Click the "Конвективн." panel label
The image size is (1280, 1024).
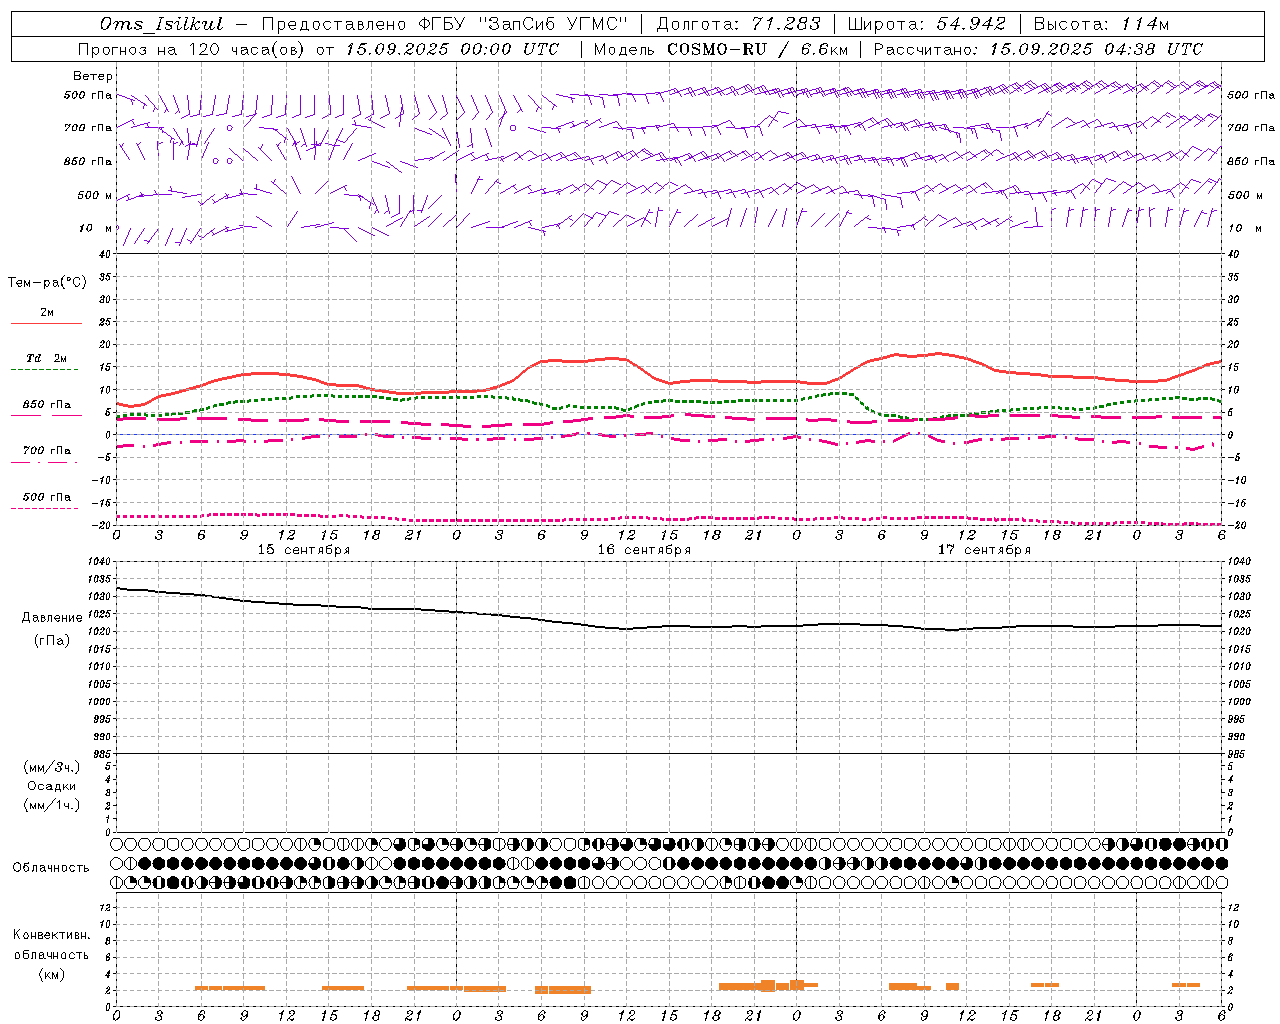[51, 935]
